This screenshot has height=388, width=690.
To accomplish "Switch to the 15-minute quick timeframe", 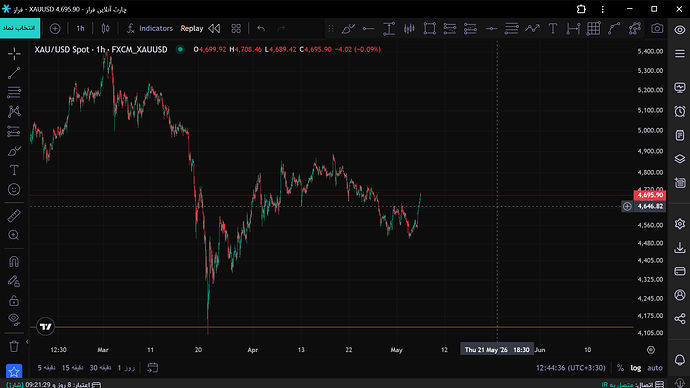I will pos(73,368).
